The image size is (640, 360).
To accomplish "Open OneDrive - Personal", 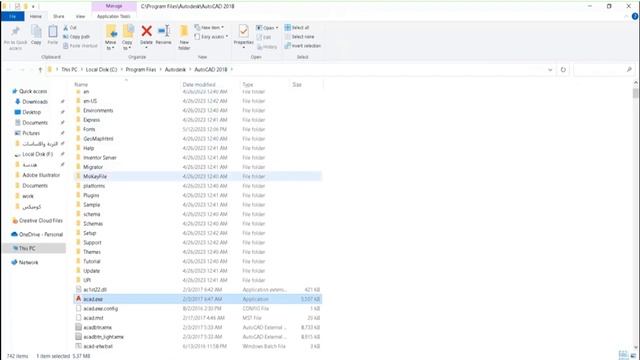I will [x=37, y=235].
